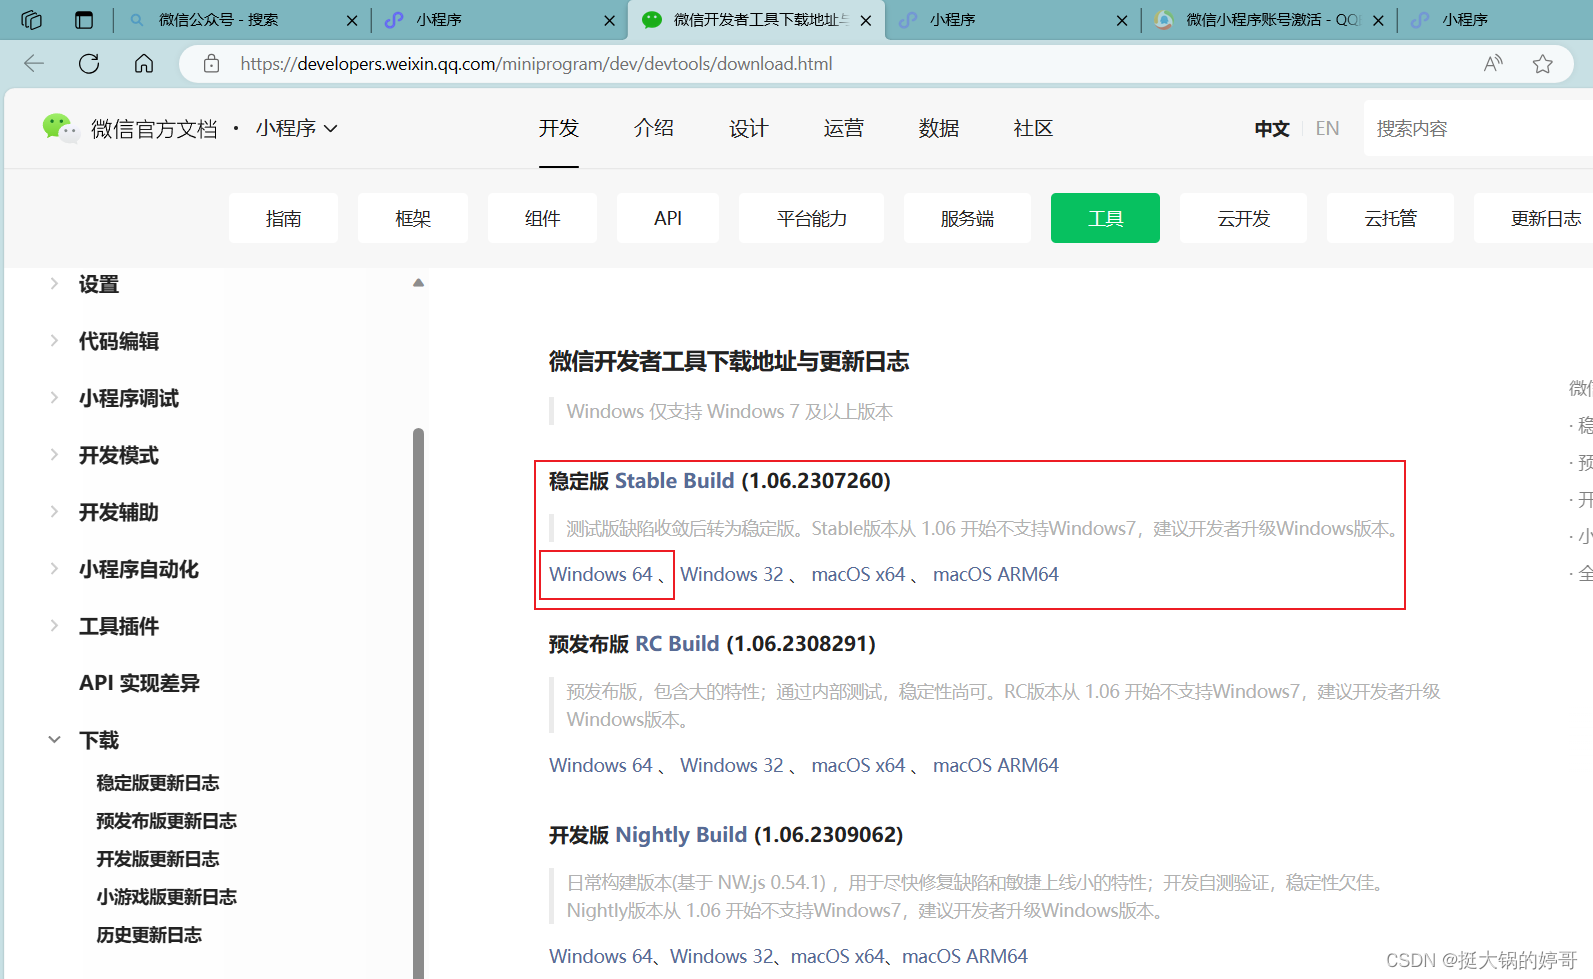Viewport: 1593px width, 979px height.
Task: Reload the page with refresh icon
Action: (x=89, y=64)
